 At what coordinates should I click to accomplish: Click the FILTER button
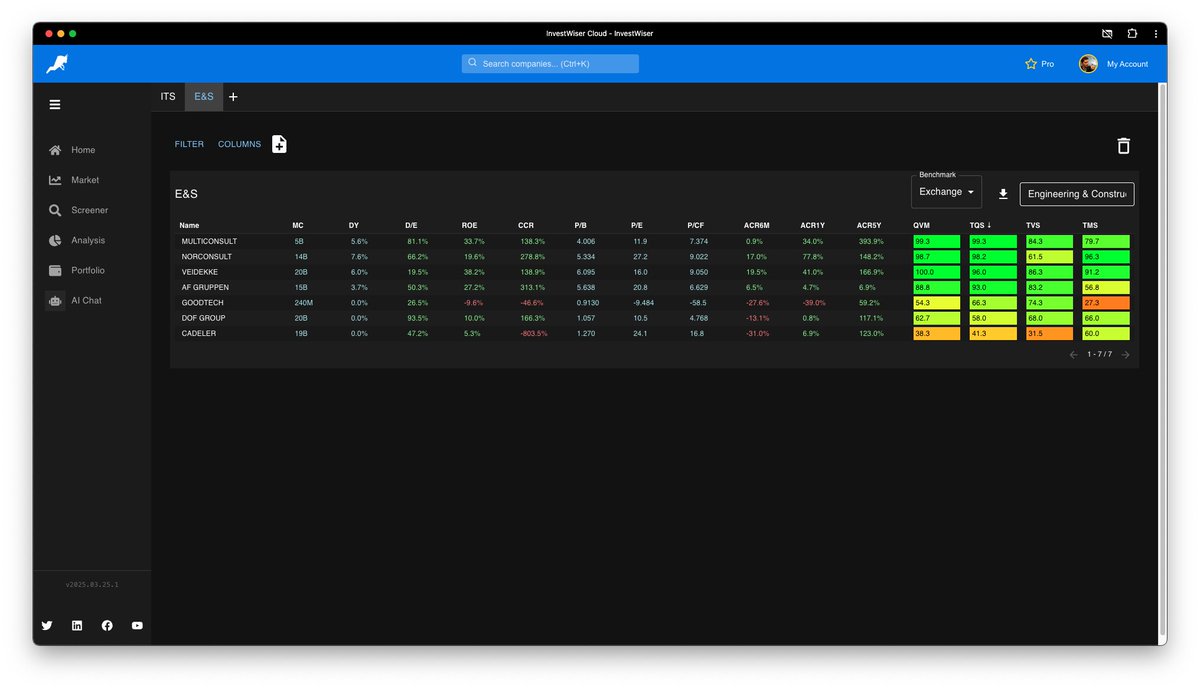189,144
